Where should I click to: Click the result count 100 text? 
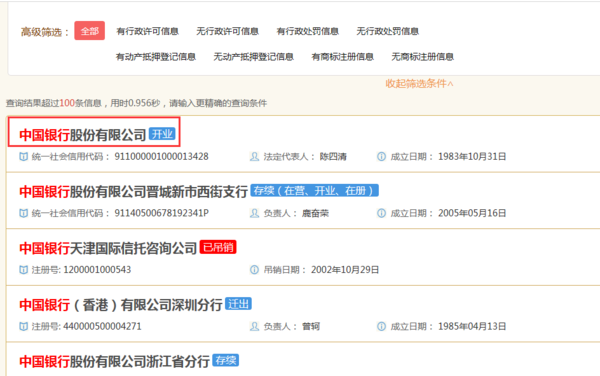[x=67, y=103]
